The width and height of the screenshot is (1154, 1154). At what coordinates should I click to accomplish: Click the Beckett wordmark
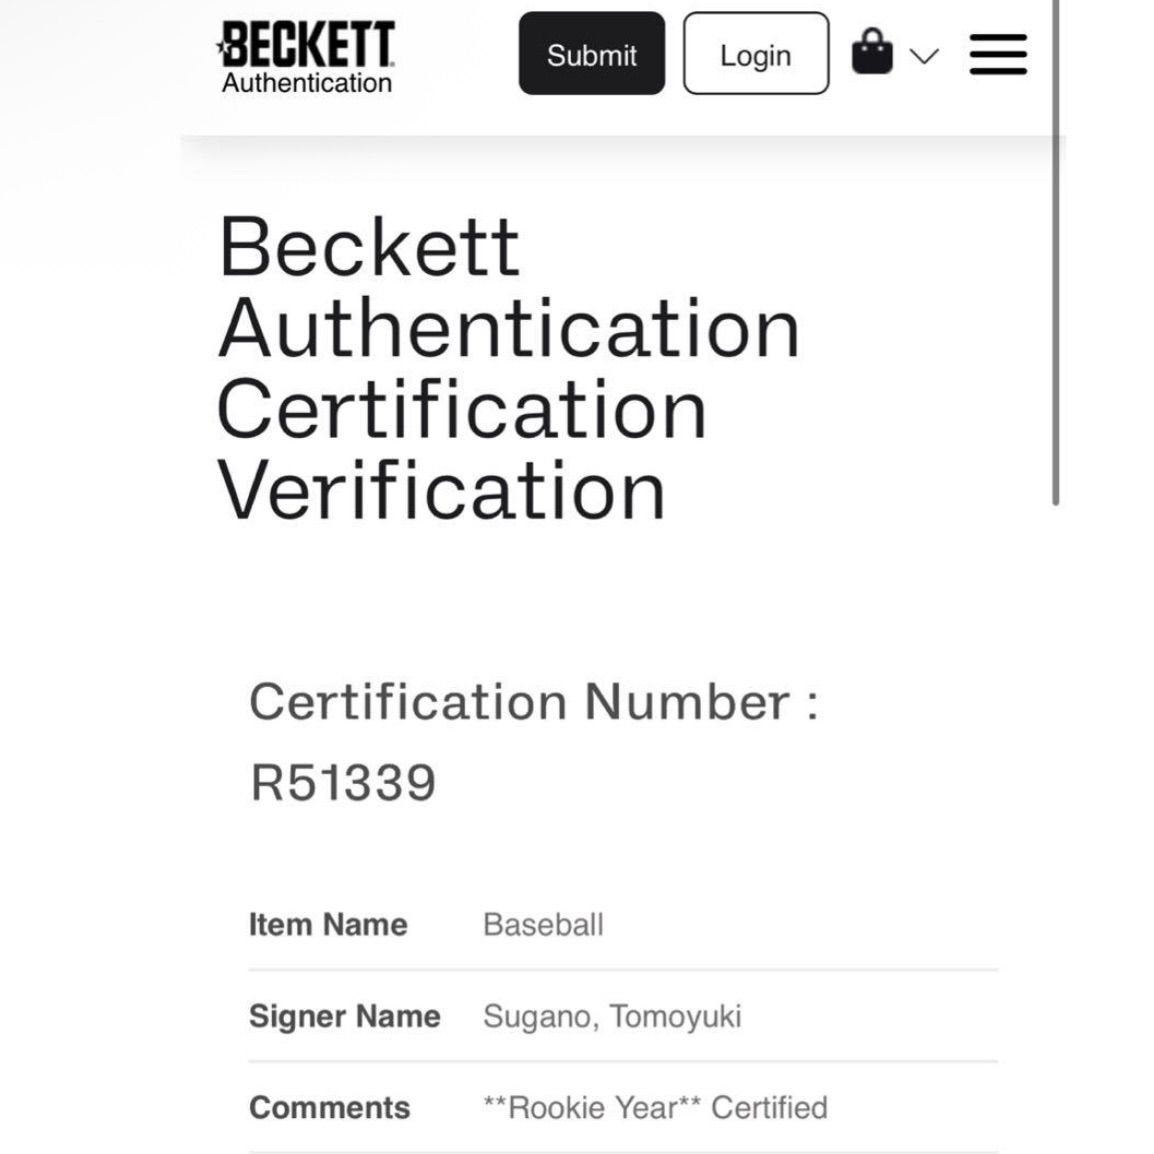[308, 44]
